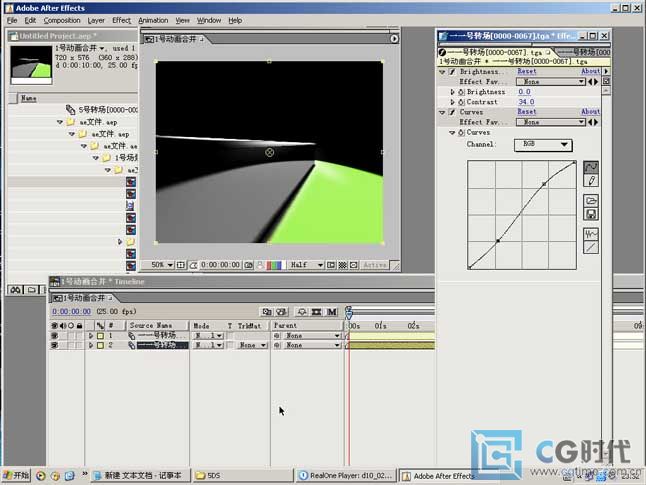The height and width of the screenshot is (485, 646).
Task: Select the 1号动画合并 Timeline tab
Action: coord(84,298)
